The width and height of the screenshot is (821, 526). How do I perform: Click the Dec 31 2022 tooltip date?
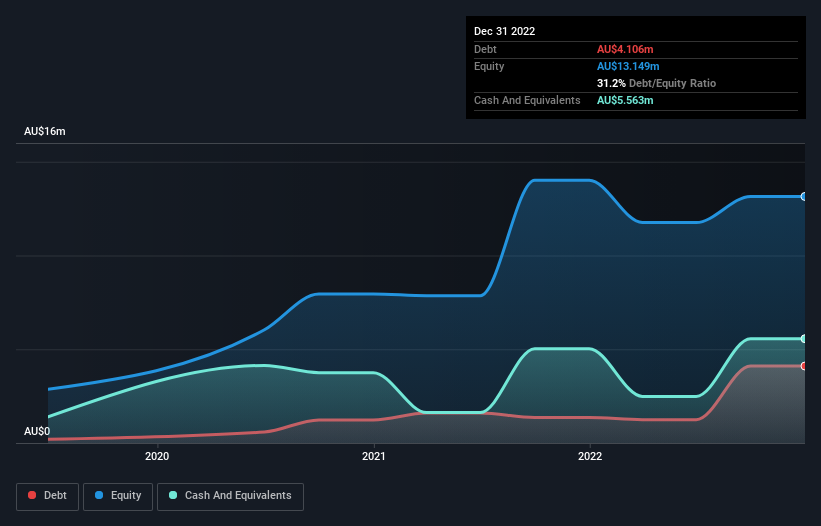coord(505,31)
